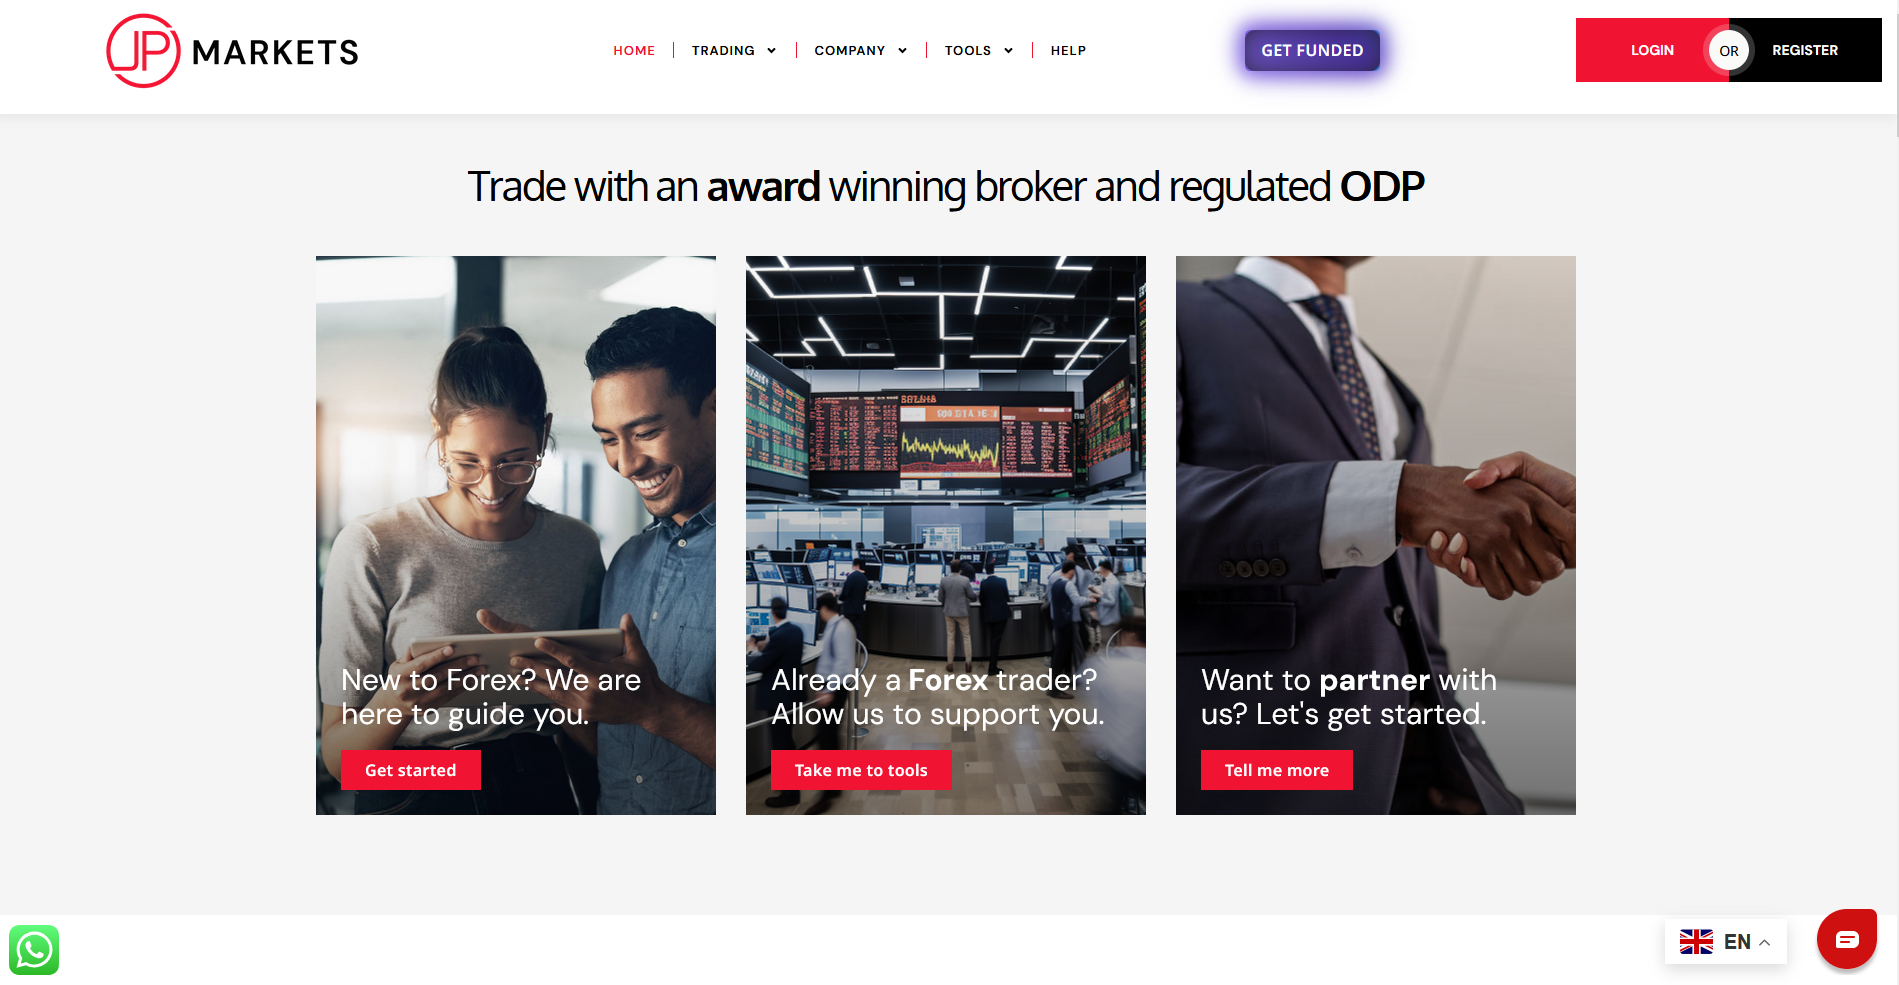This screenshot has height=985, width=1899.
Task: Select the Trading menu label
Action: [723, 51]
